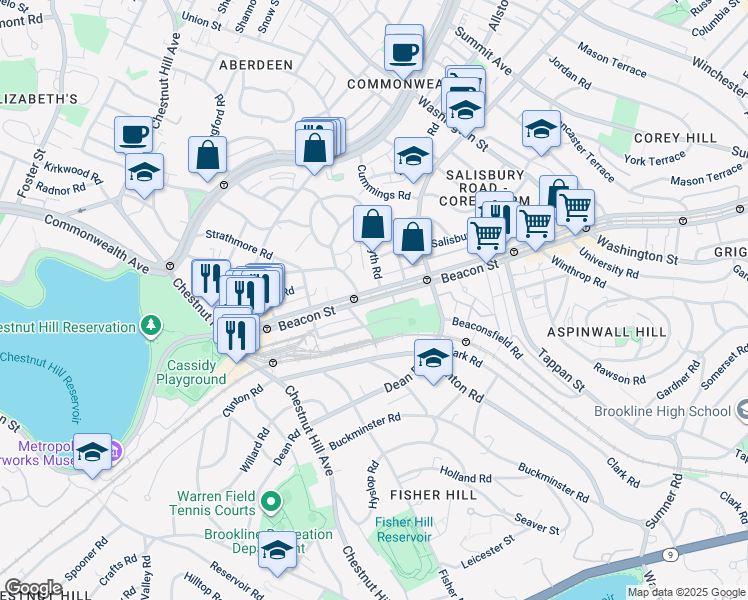The height and width of the screenshot is (600, 748).
Task: Click the school marker beside Cummings Rd
Action: tap(414, 159)
